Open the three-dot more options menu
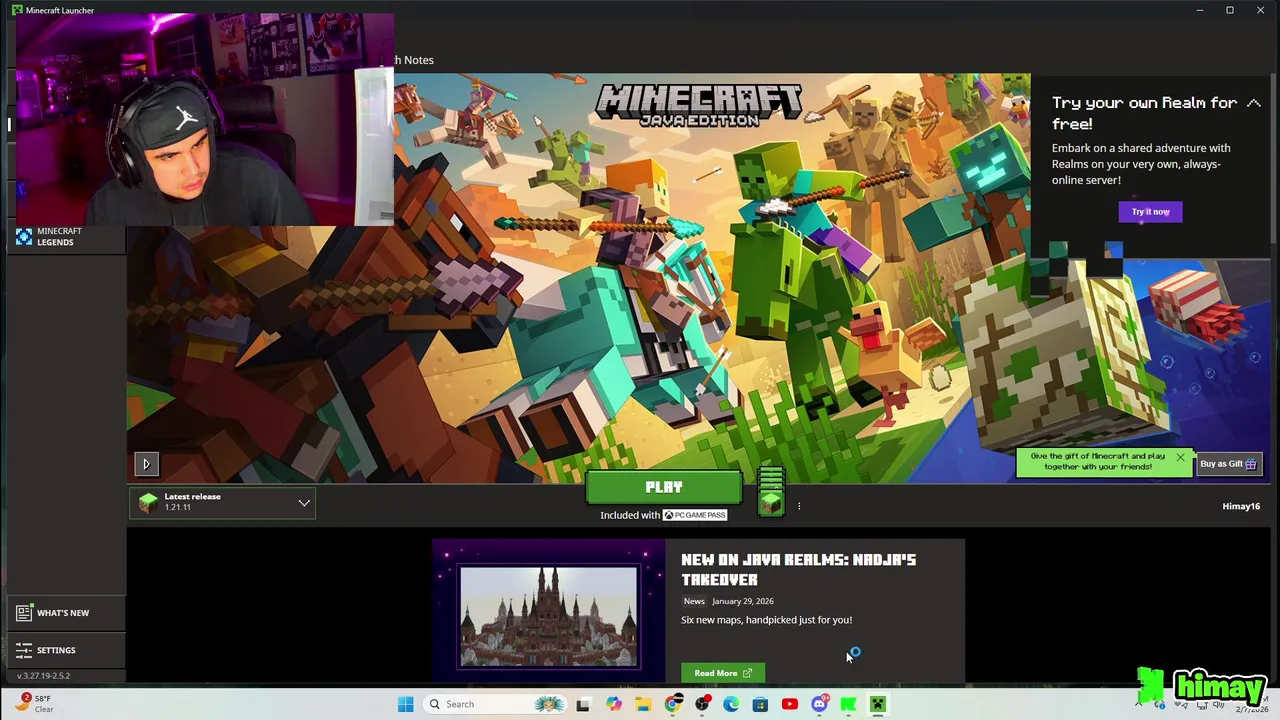The width and height of the screenshot is (1280, 720). click(799, 506)
